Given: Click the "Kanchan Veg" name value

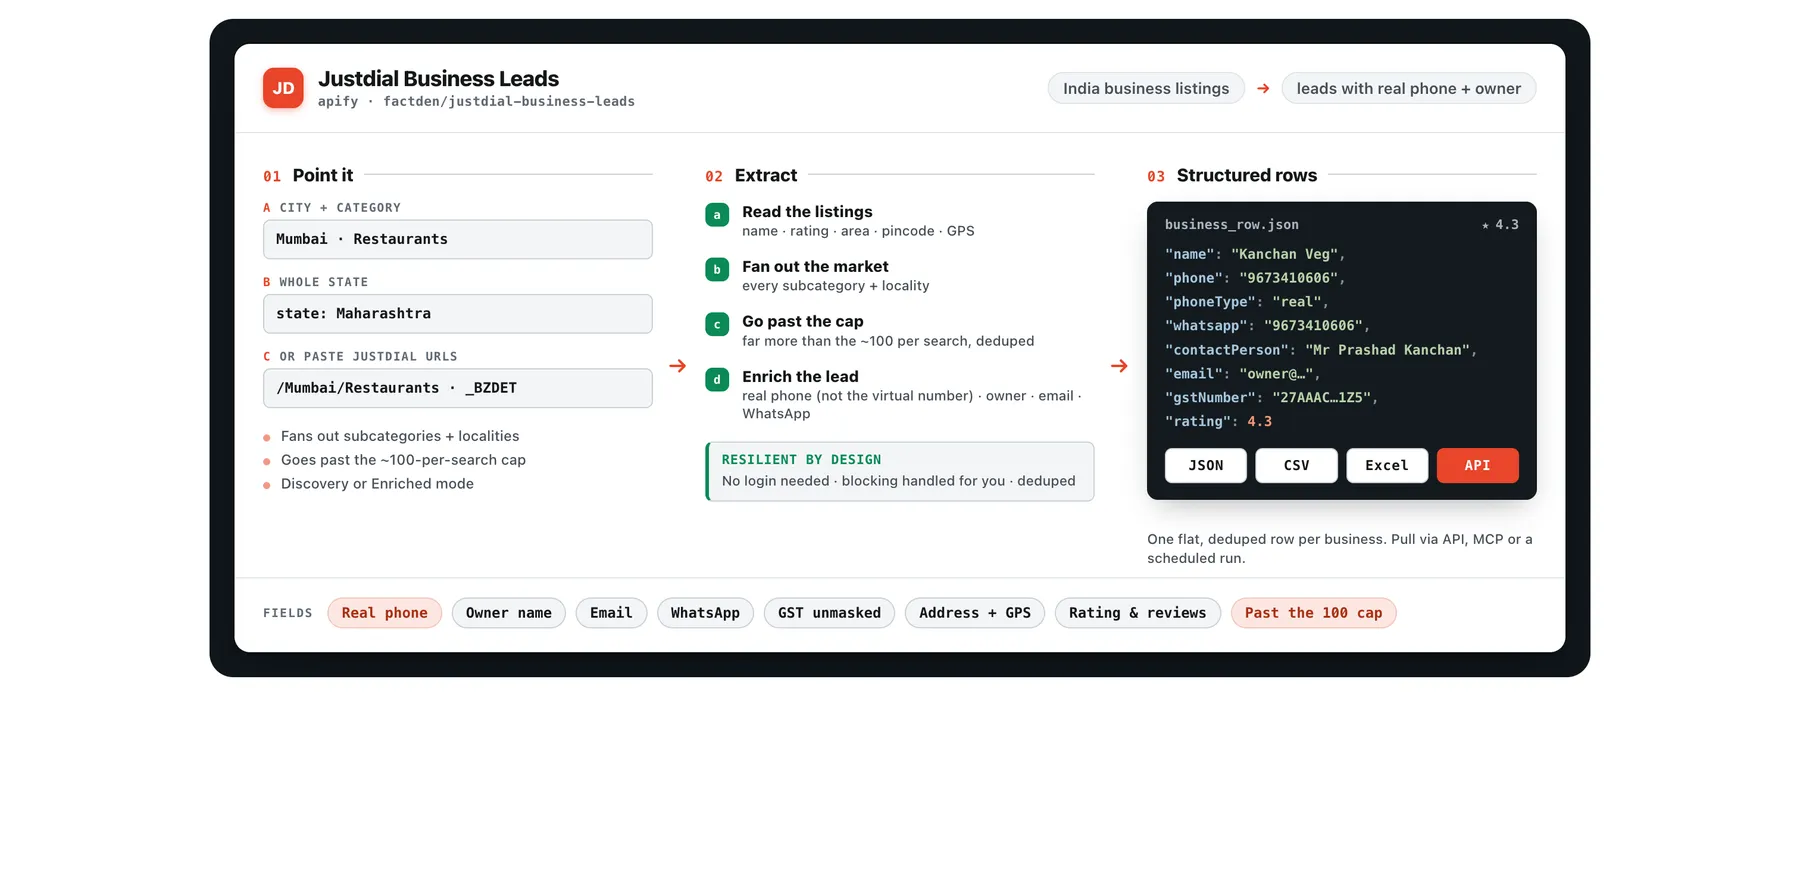Looking at the screenshot, I should tap(1284, 254).
